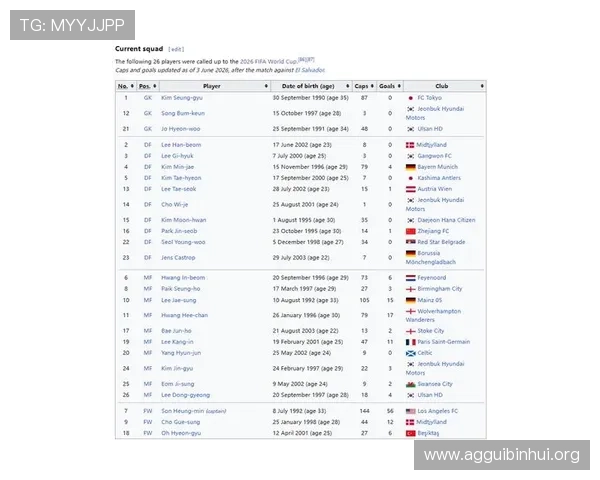This screenshot has height=480, width=600.
Task: Sort the table by the Club column arrows
Action: pos(482,86)
